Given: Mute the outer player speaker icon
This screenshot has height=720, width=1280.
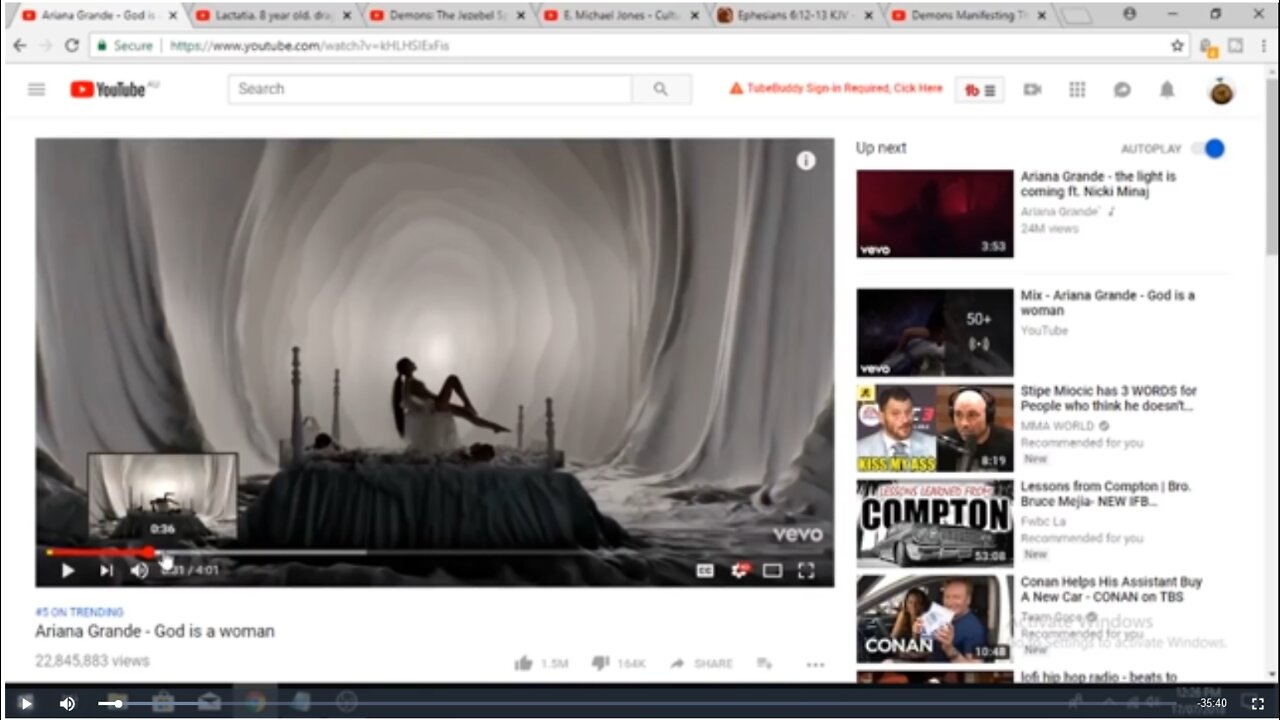Looking at the screenshot, I should click(x=67, y=703).
